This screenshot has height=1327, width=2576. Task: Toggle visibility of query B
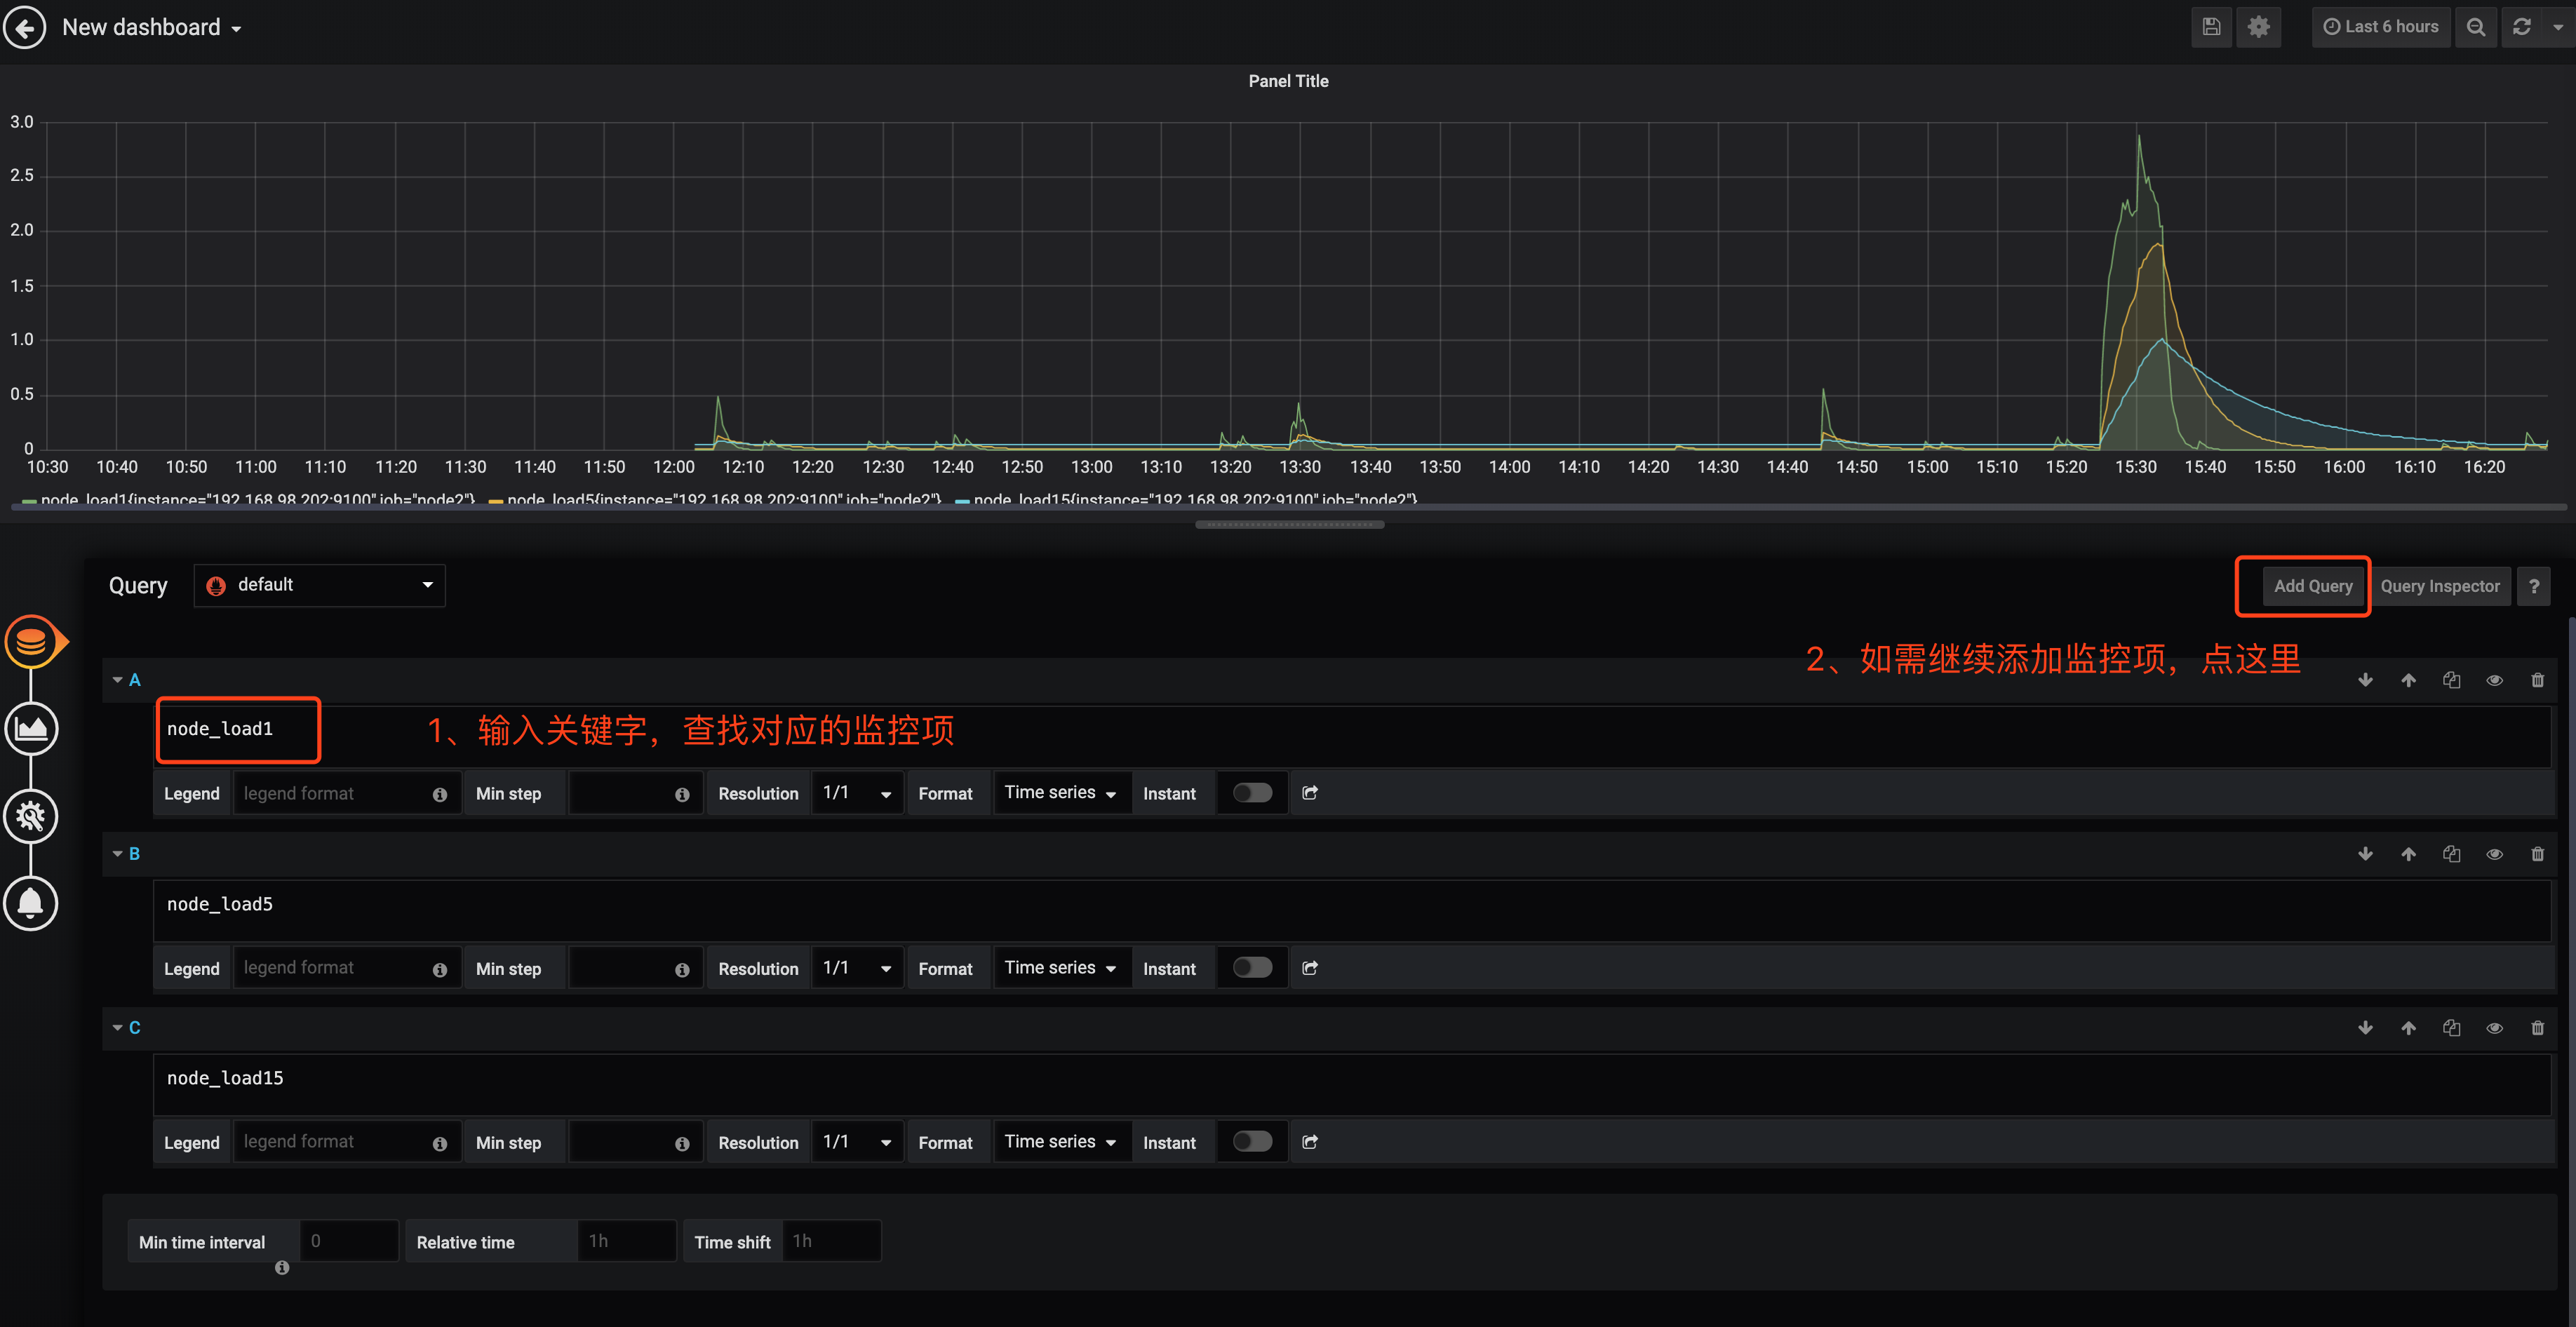pos(2494,854)
